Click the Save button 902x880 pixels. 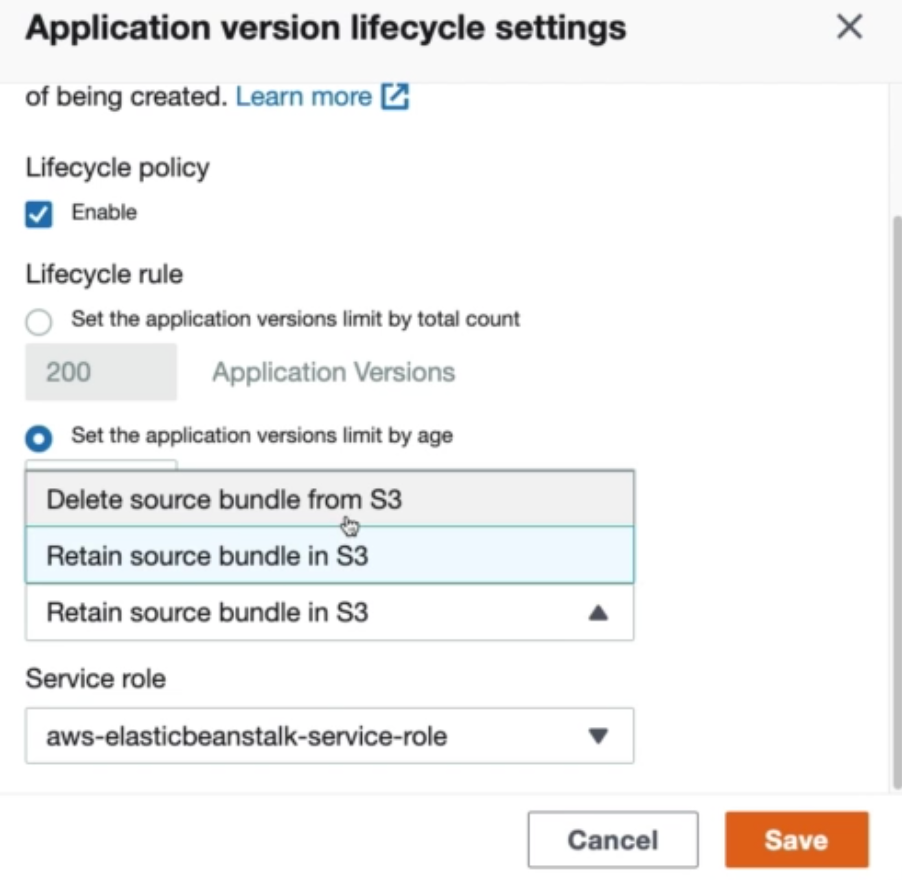tap(796, 839)
